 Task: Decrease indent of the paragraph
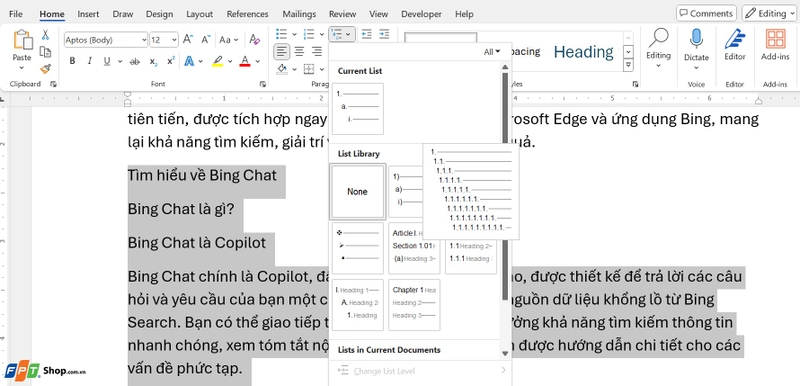tap(366, 34)
